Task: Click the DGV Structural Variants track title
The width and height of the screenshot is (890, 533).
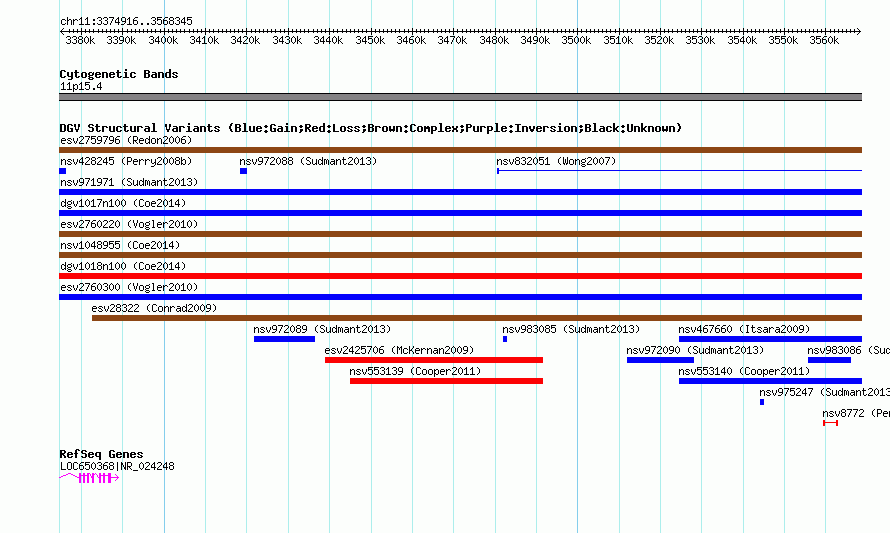Action: click(x=371, y=128)
